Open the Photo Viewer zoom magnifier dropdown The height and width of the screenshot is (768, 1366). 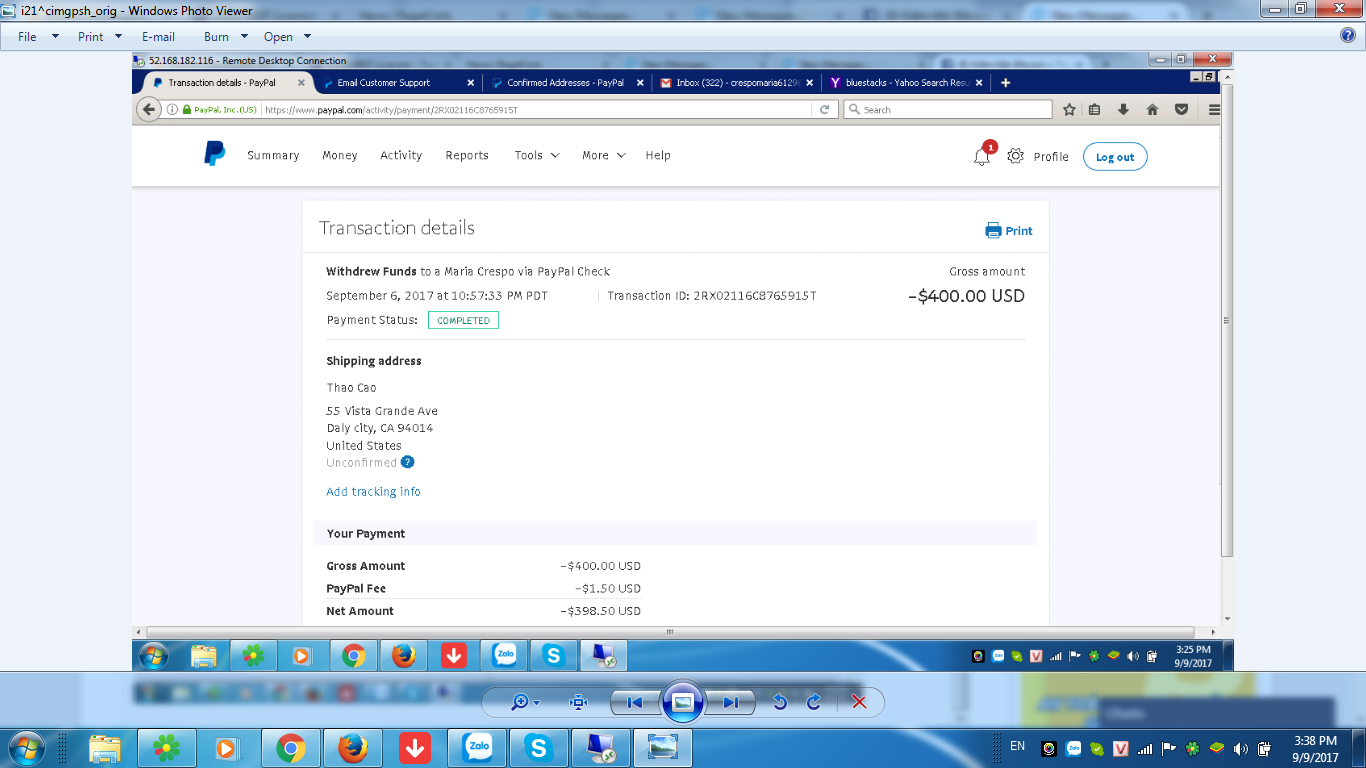point(525,702)
